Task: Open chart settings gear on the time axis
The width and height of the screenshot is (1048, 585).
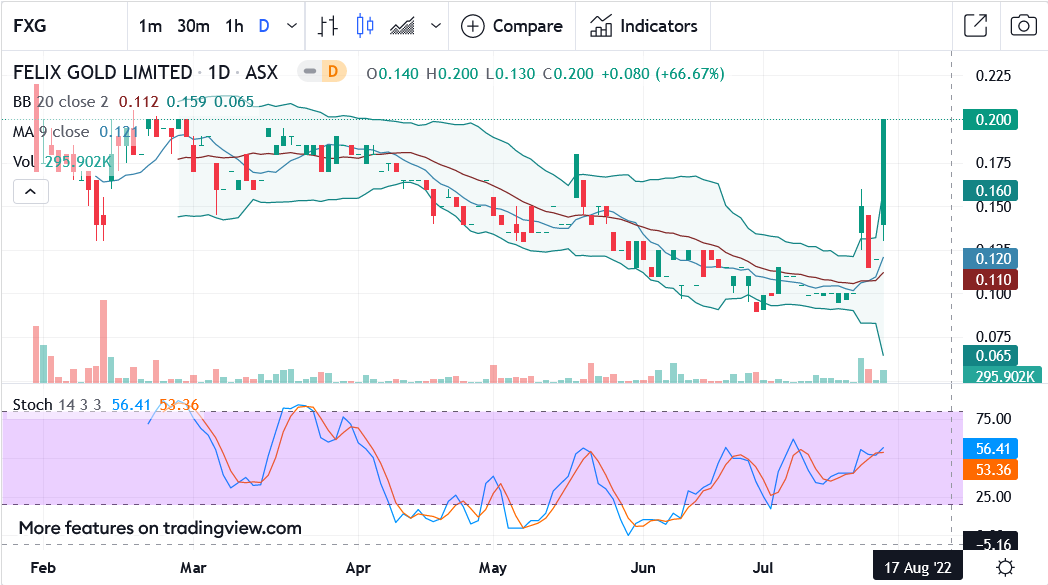Action: pos(1005,568)
